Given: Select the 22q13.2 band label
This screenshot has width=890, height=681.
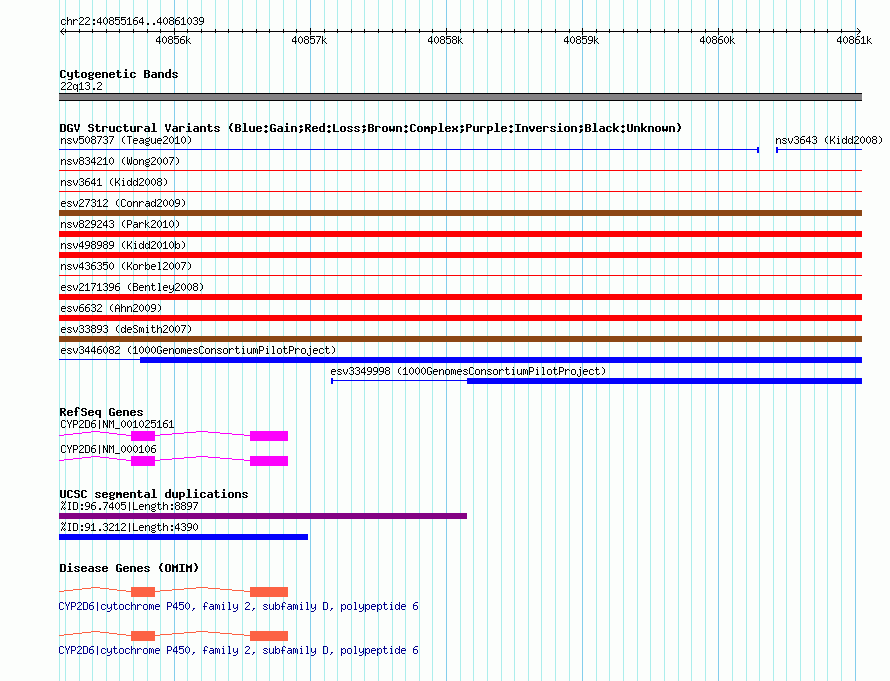Looking at the screenshot, I should [81, 86].
